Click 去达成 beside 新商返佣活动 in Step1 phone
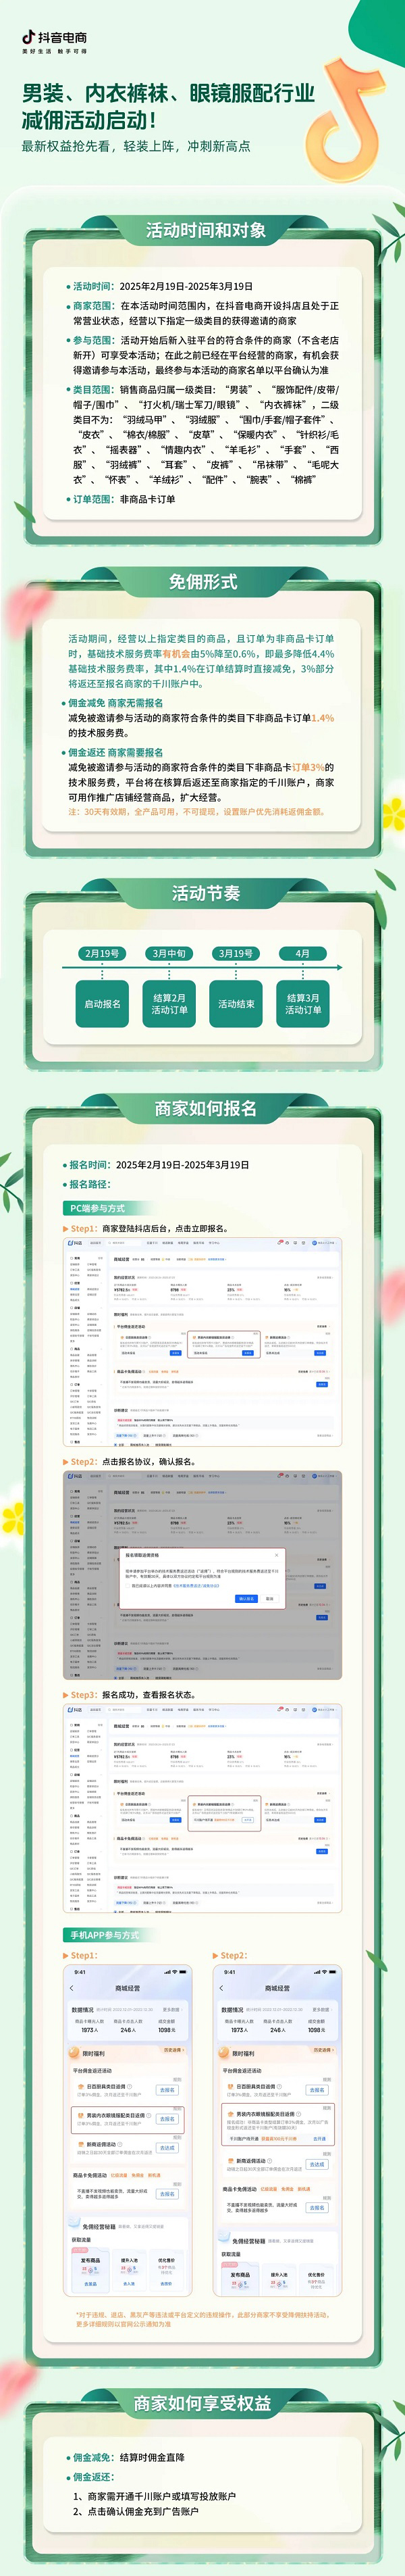 [x=167, y=2148]
